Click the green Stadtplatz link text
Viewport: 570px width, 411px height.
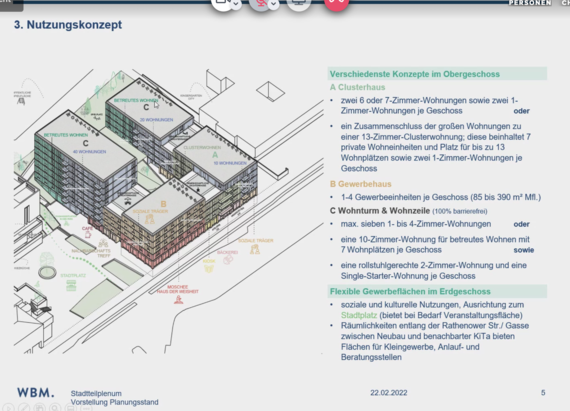coord(359,315)
